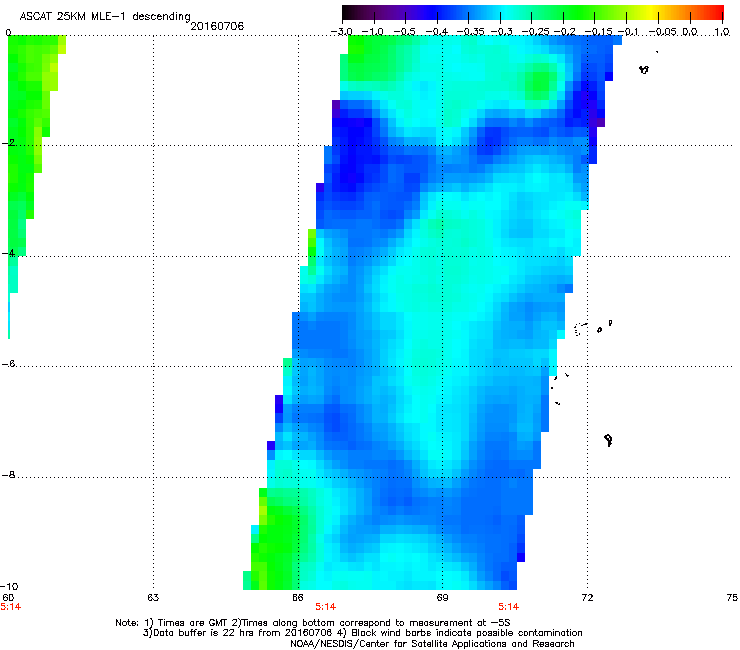Click the latitude axis label "-2"

[8, 143]
